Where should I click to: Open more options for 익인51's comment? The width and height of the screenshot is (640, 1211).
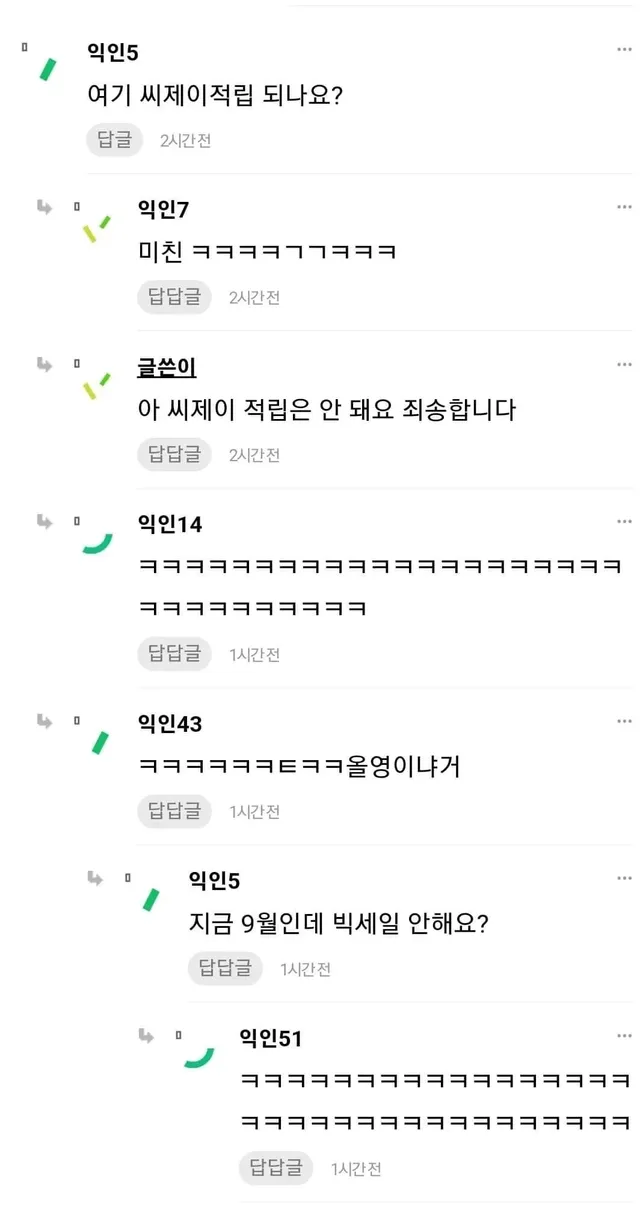tap(624, 1037)
